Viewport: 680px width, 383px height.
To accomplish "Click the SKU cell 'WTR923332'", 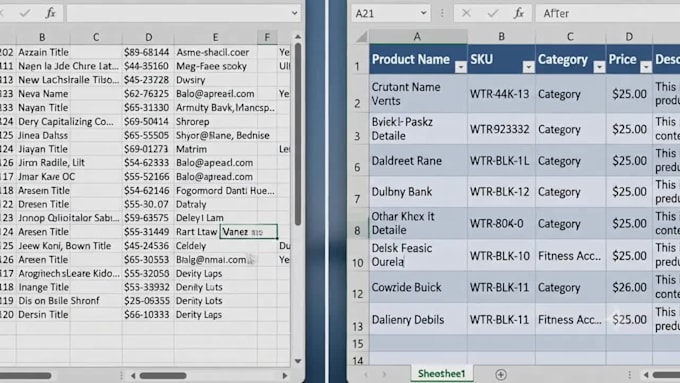I will (x=501, y=129).
